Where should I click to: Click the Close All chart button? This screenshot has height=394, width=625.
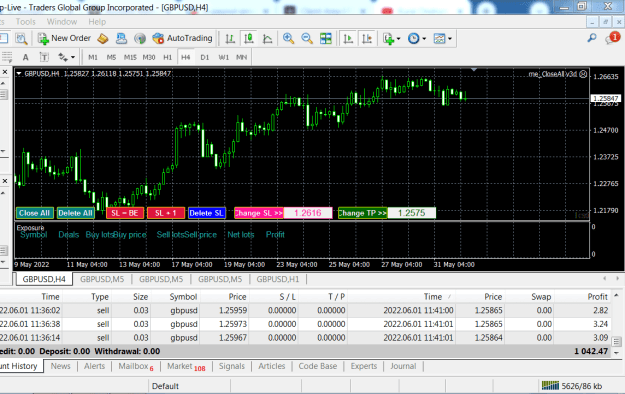click(x=35, y=213)
